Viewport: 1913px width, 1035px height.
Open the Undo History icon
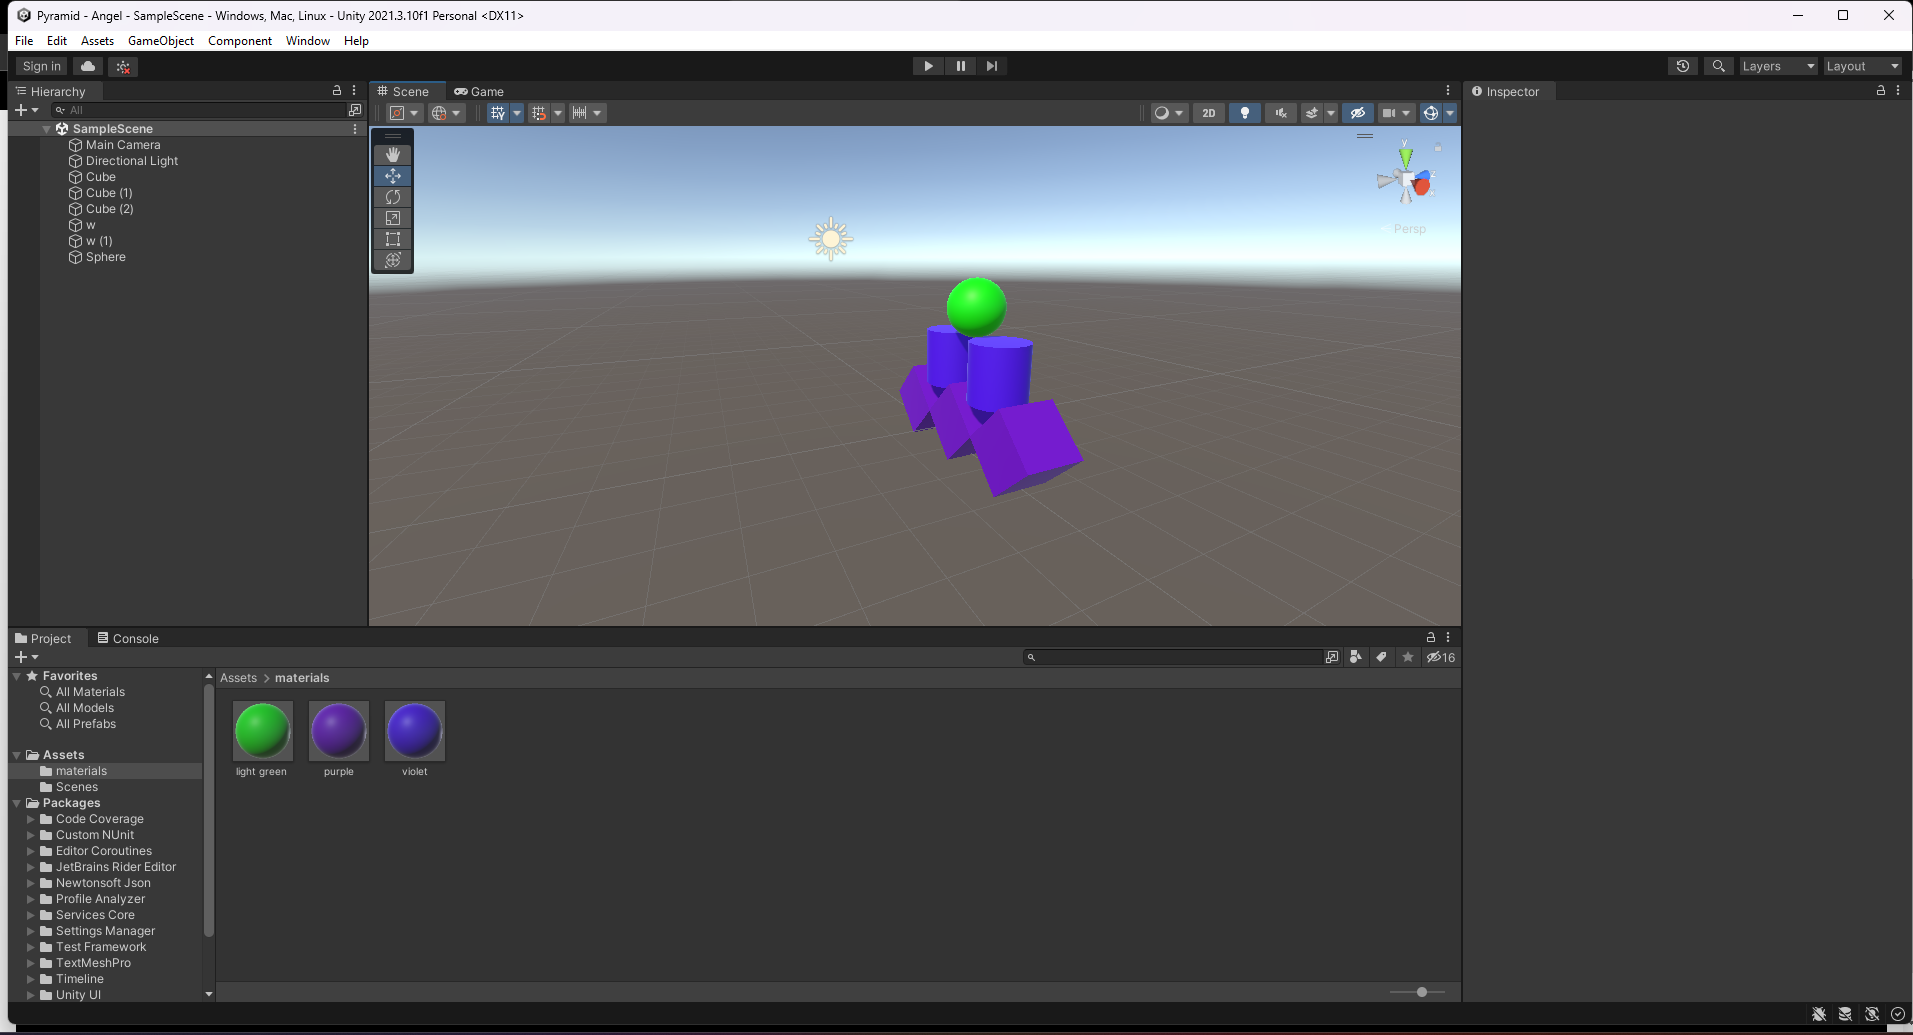pyautogui.click(x=1683, y=66)
